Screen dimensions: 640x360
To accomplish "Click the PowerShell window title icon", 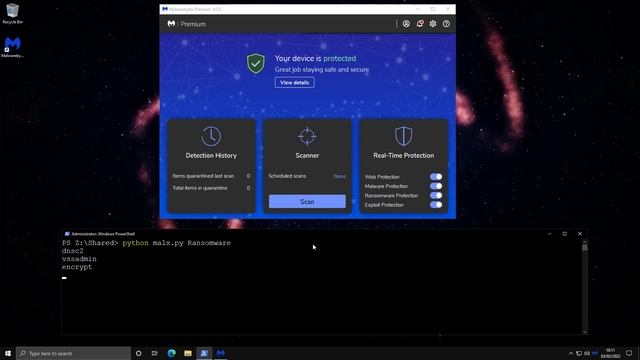I will click(67, 234).
